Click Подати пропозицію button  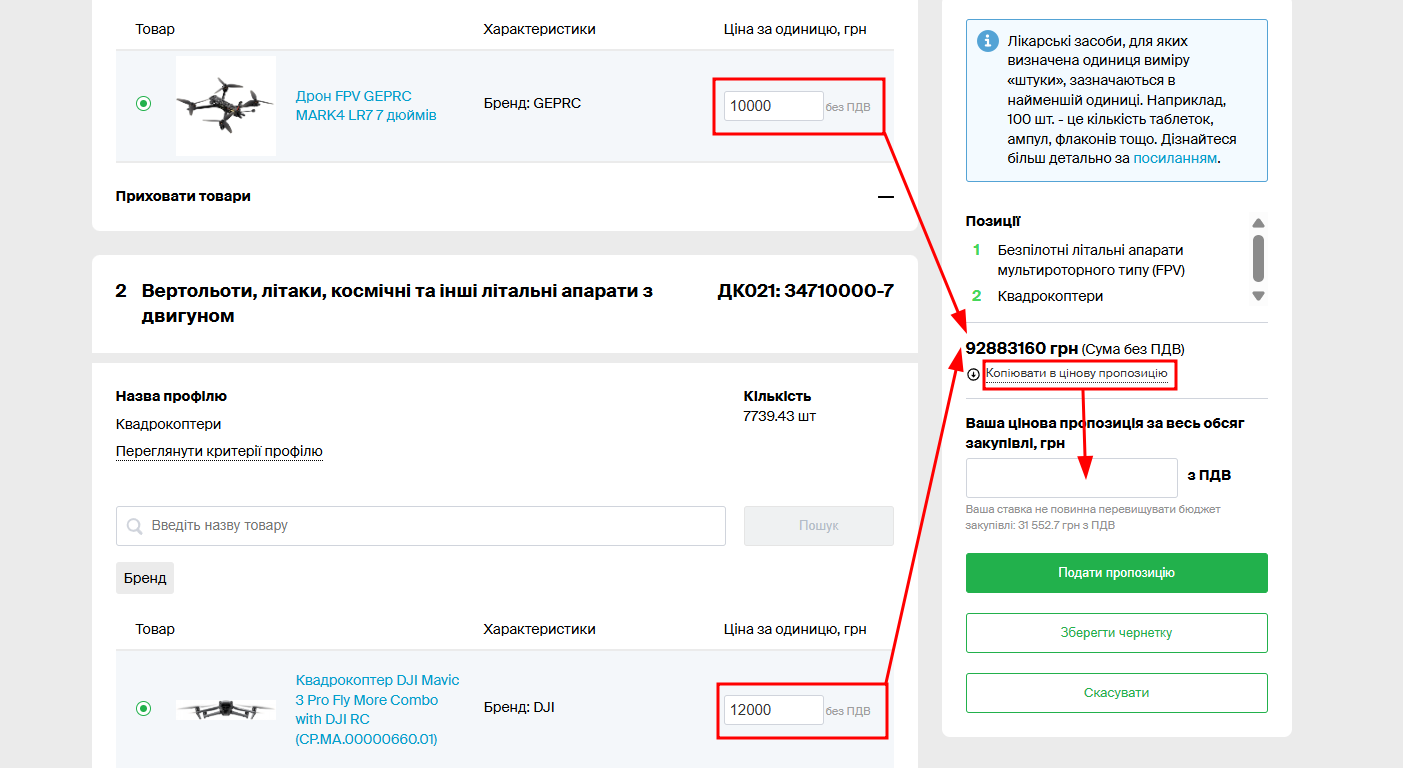point(1116,573)
